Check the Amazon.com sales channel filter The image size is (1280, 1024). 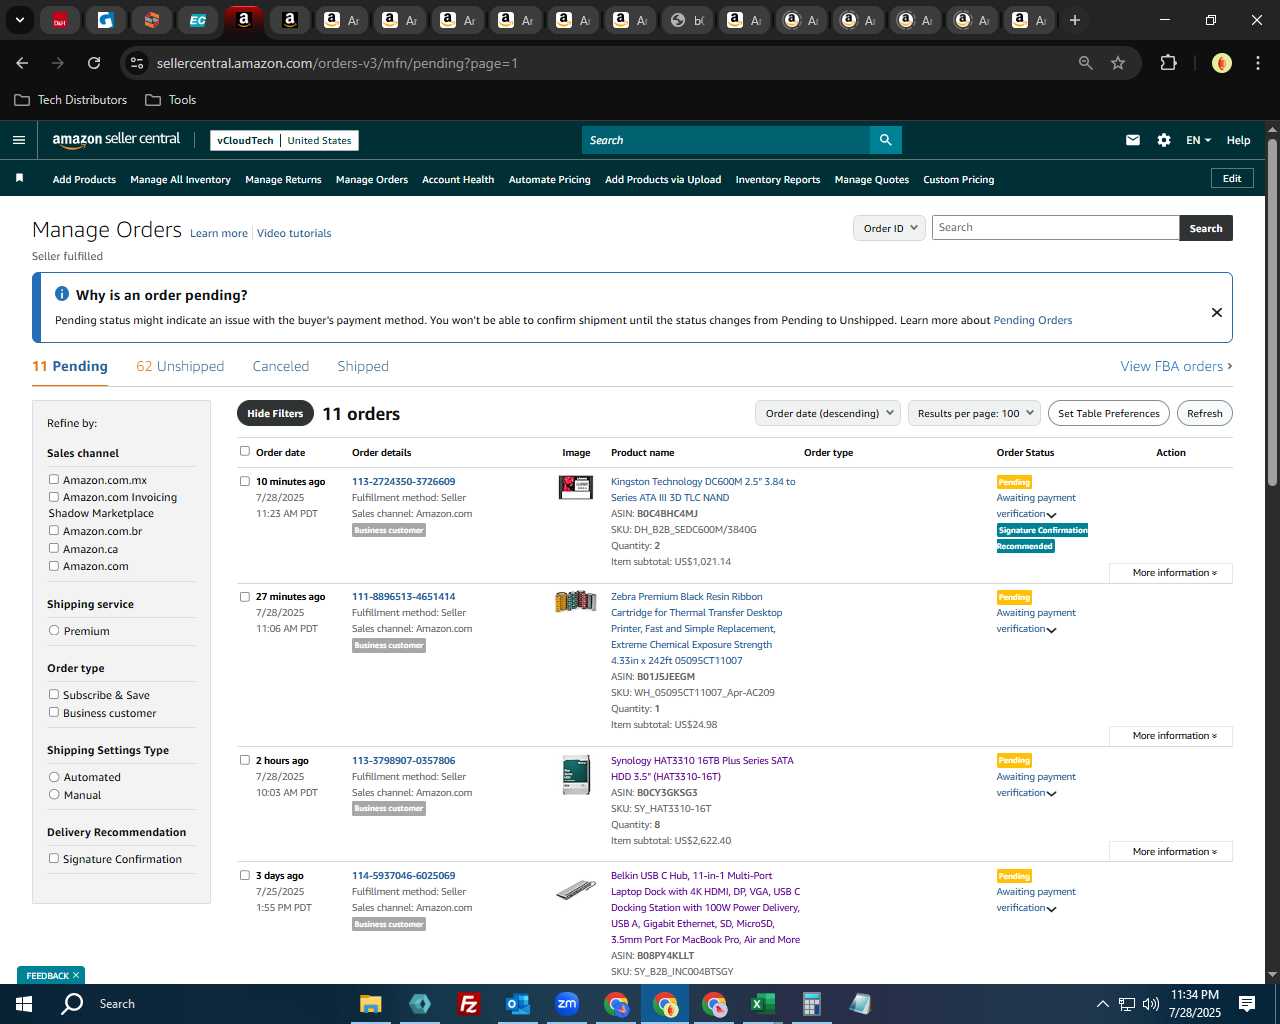pos(54,565)
